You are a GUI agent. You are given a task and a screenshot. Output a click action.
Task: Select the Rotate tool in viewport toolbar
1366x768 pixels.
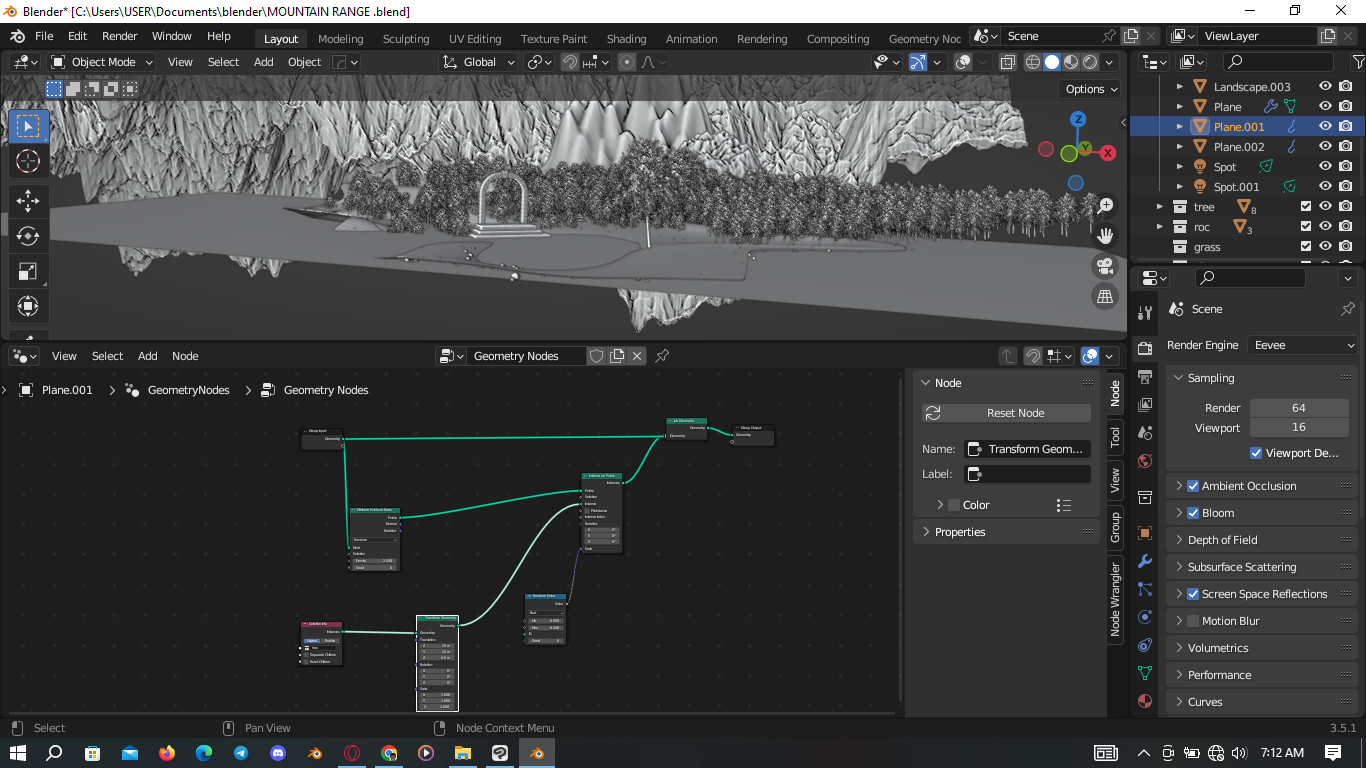coord(28,236)
